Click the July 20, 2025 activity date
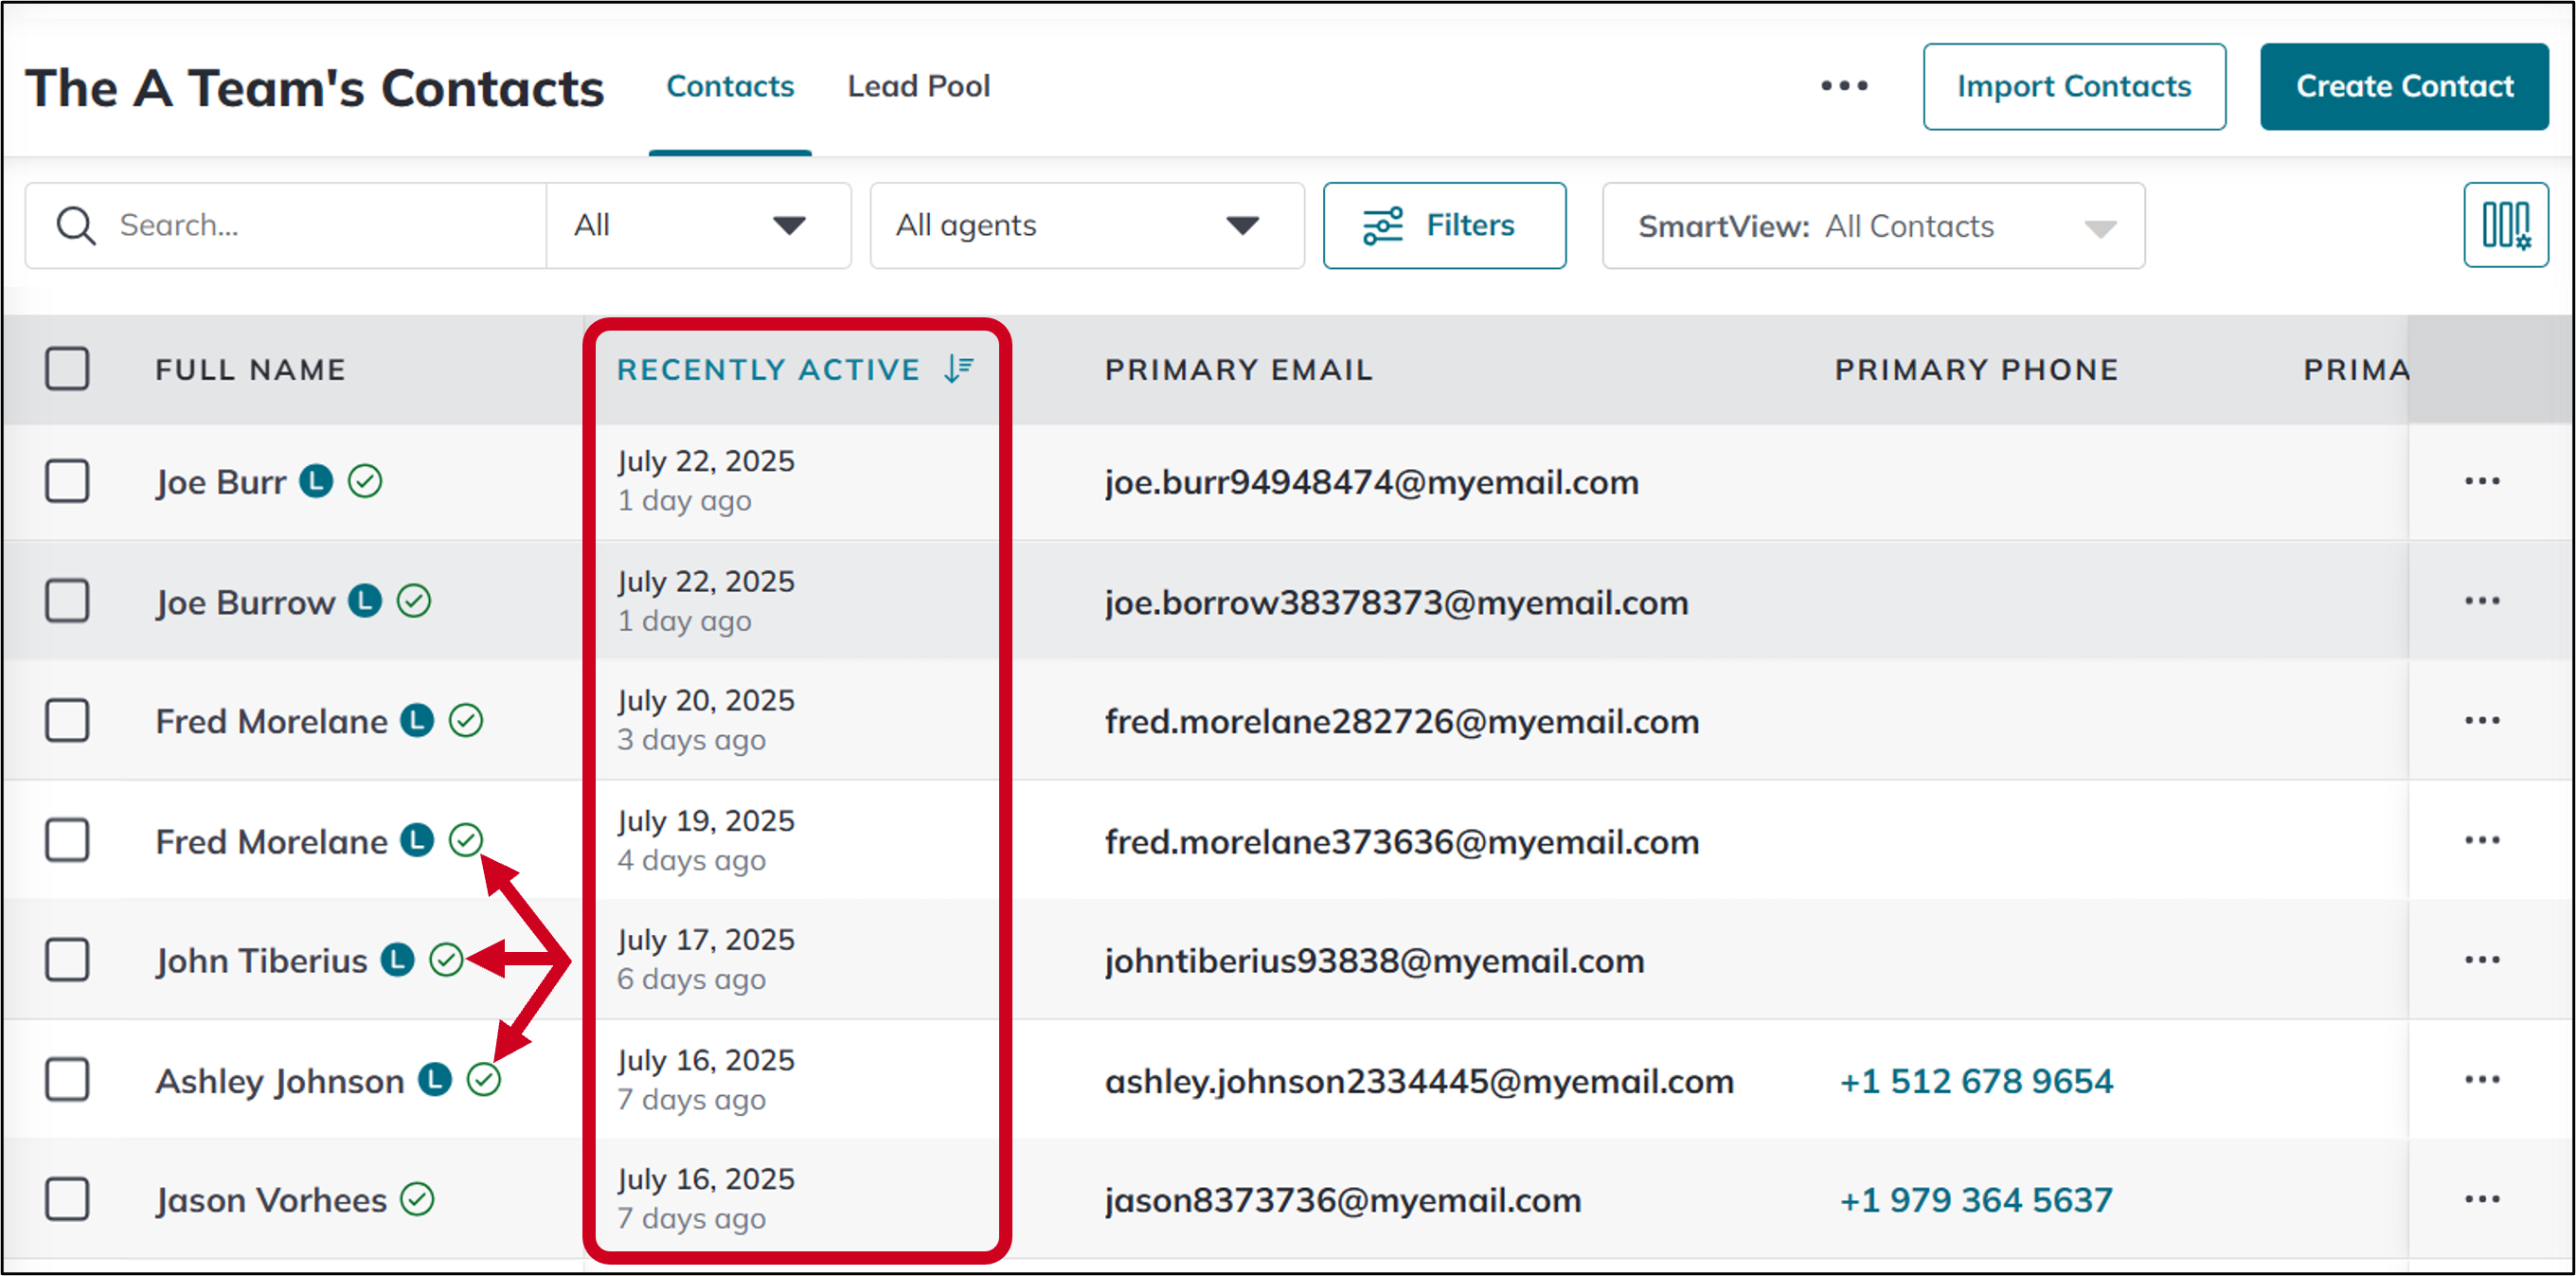Screen dimensions: 2576x1276 [705, 701]
